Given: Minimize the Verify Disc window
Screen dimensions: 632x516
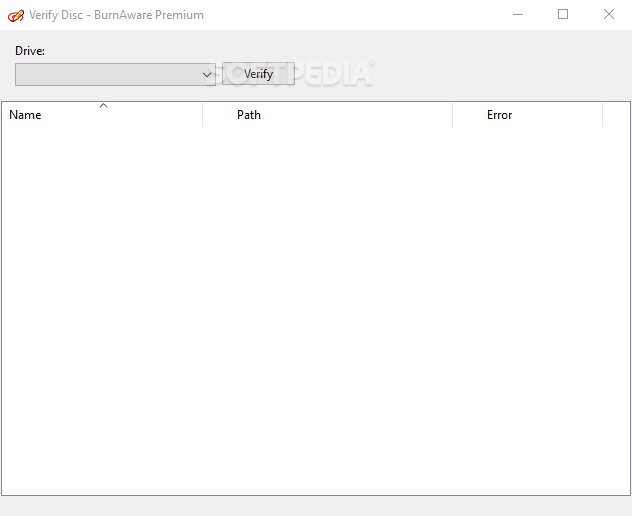Looking at the screenshot, I should [x=518, y=15].
